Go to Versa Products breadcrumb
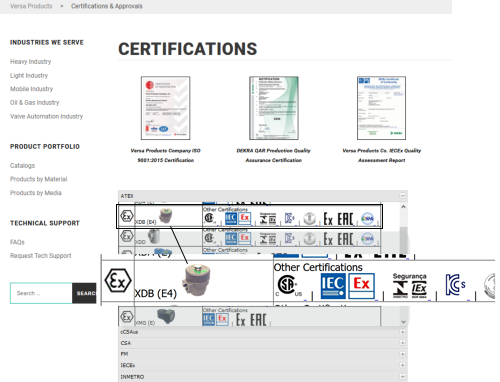The image size is (500, 382). tap(31, 6)
